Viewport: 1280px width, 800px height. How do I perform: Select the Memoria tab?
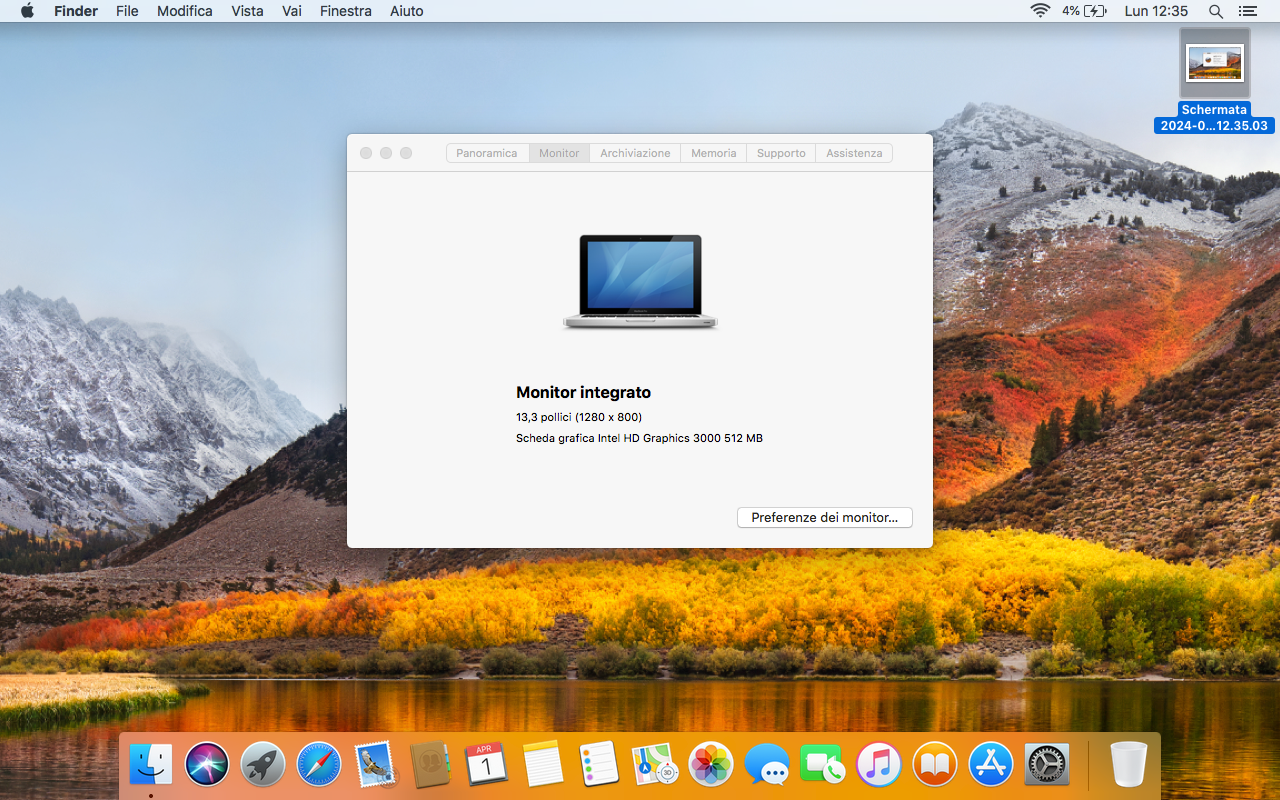pos(713,153)
